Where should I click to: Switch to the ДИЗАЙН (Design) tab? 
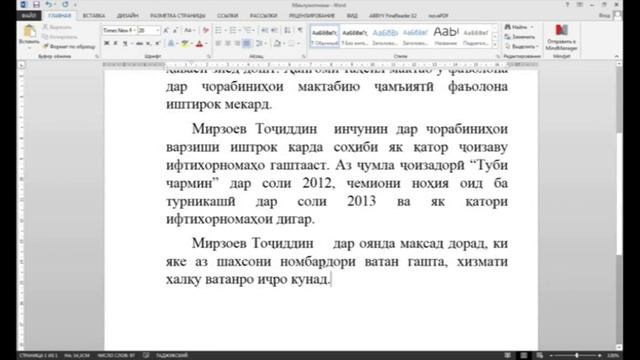pyautogui.click(x=128, y=16)
